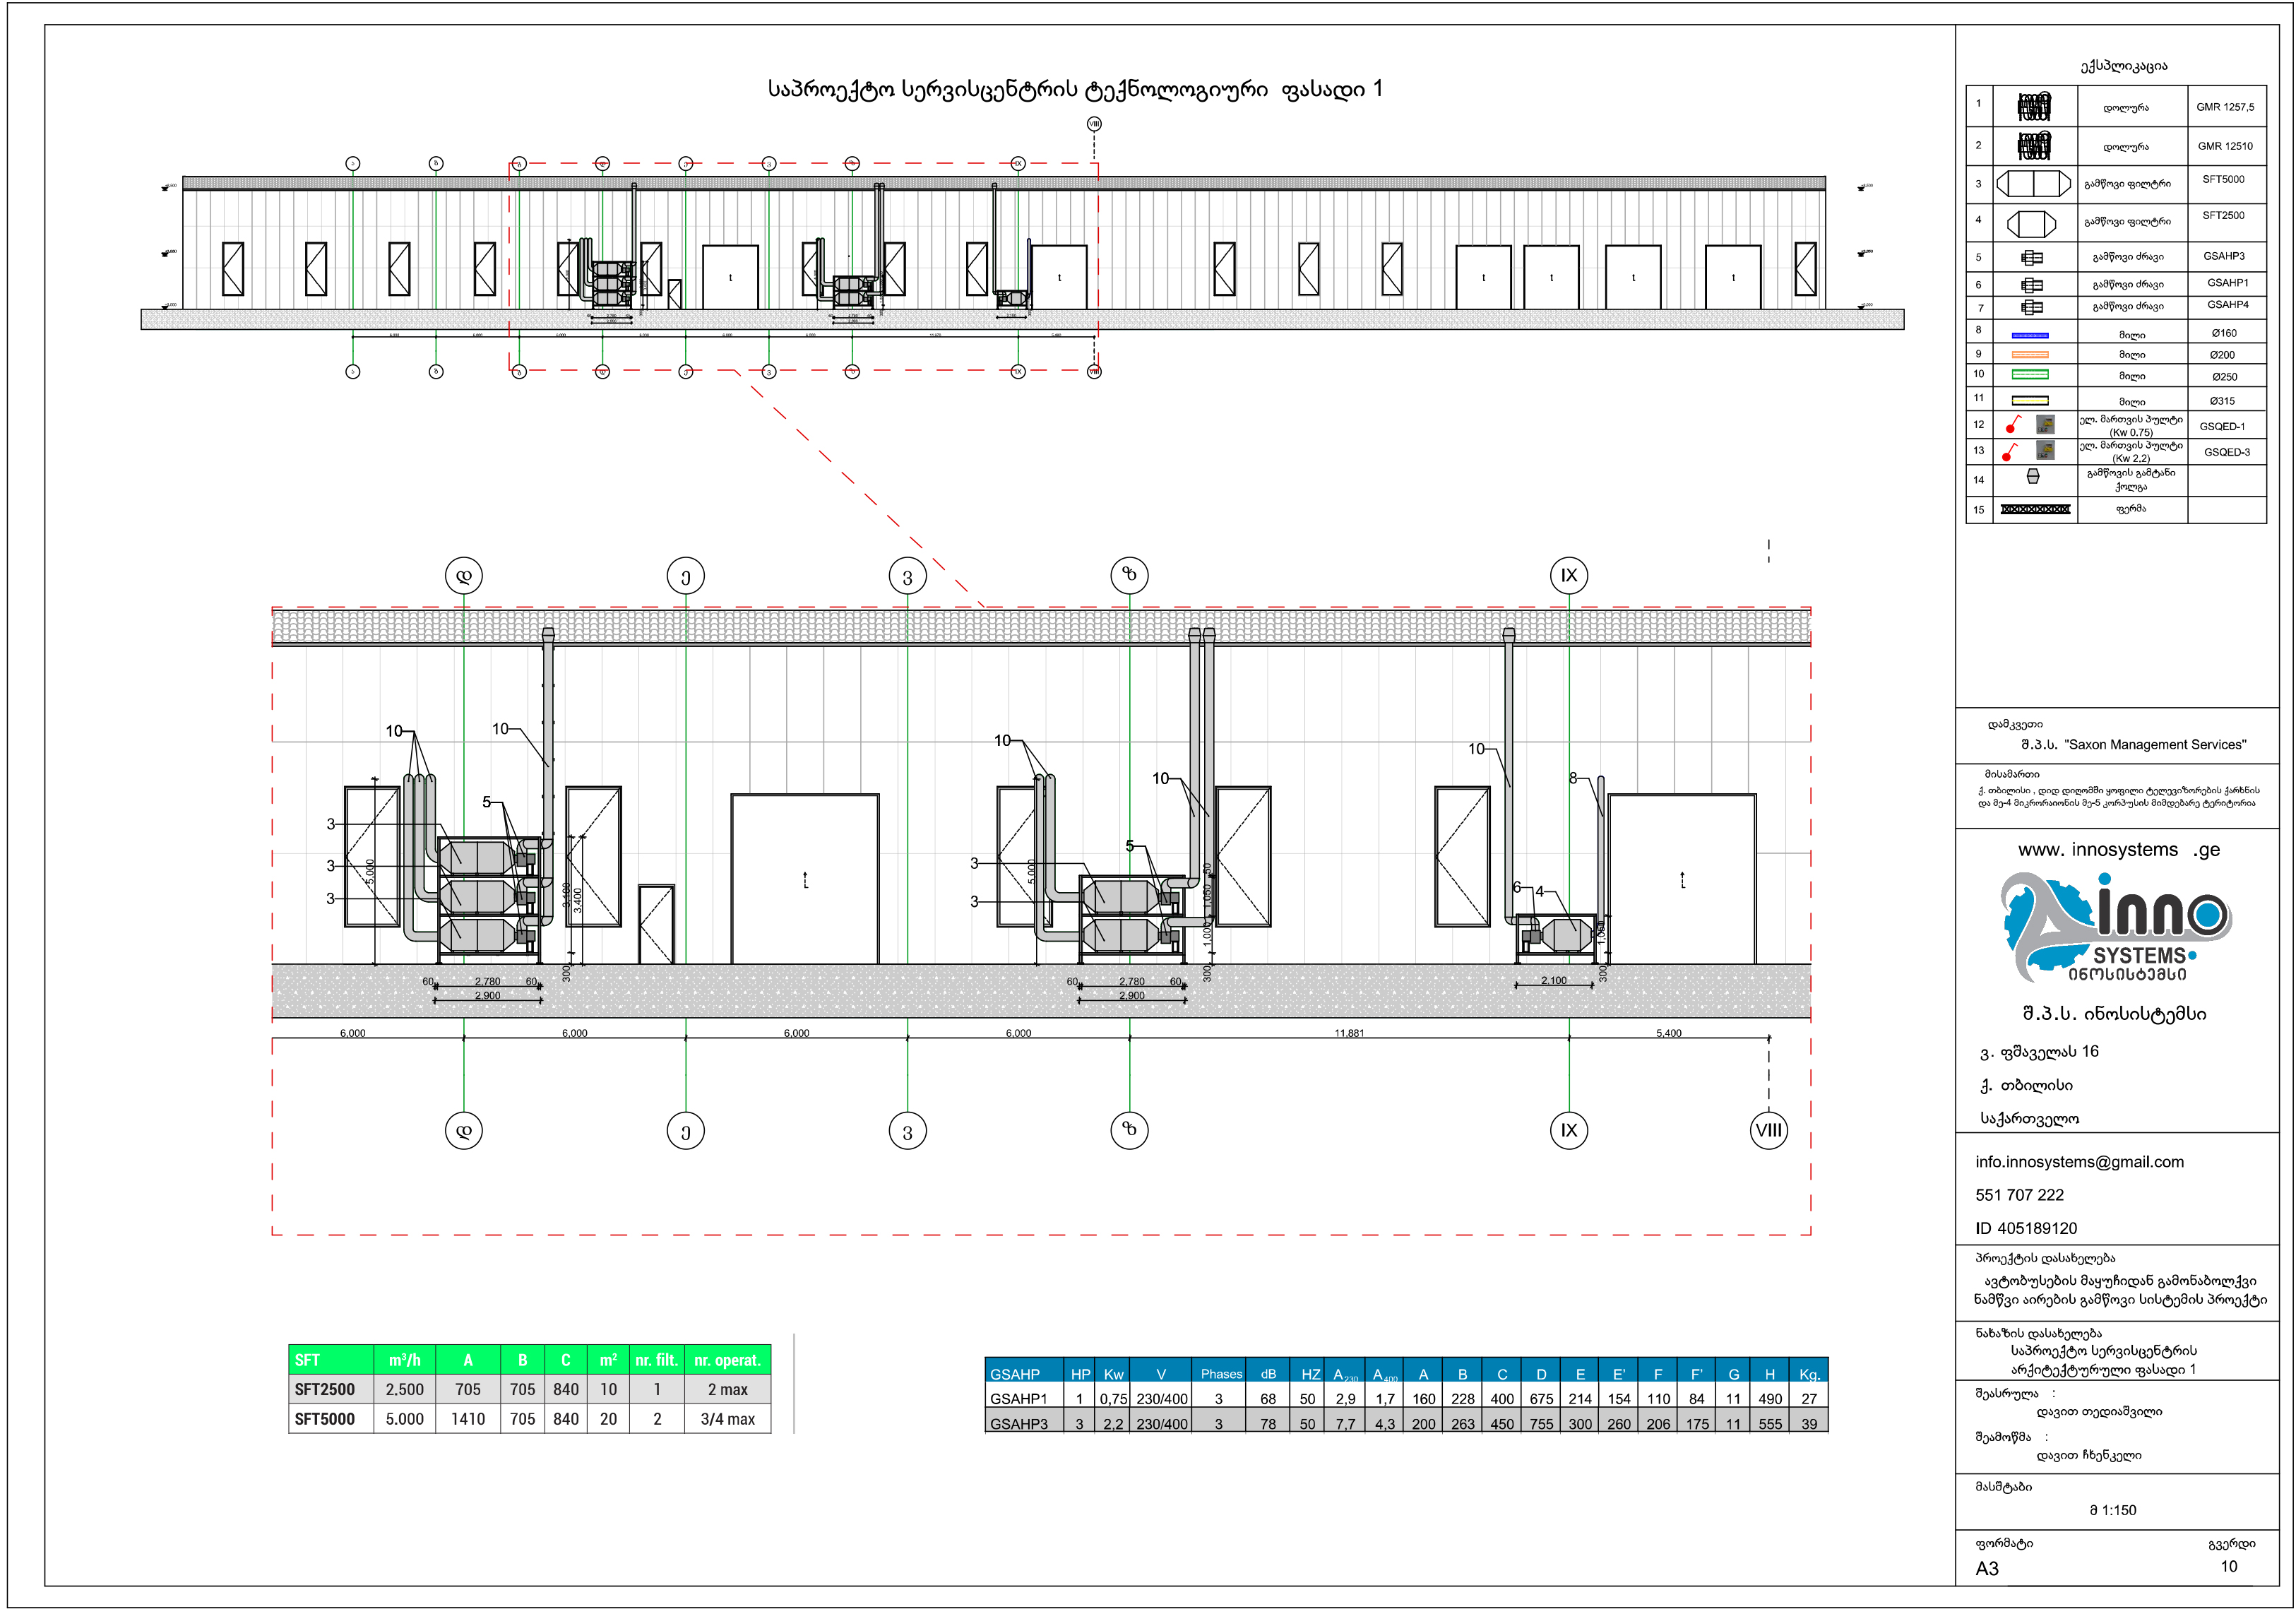Click the yellow Ø315 pipe swatch in legend
2296x1614 pixels.
[x=2030, y=400]
